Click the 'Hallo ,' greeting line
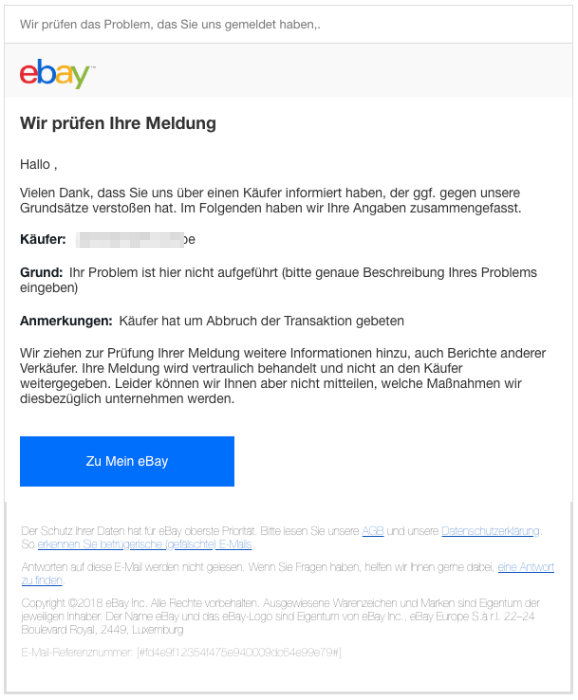This screenshot has width=578, height=700. [39, 165]
